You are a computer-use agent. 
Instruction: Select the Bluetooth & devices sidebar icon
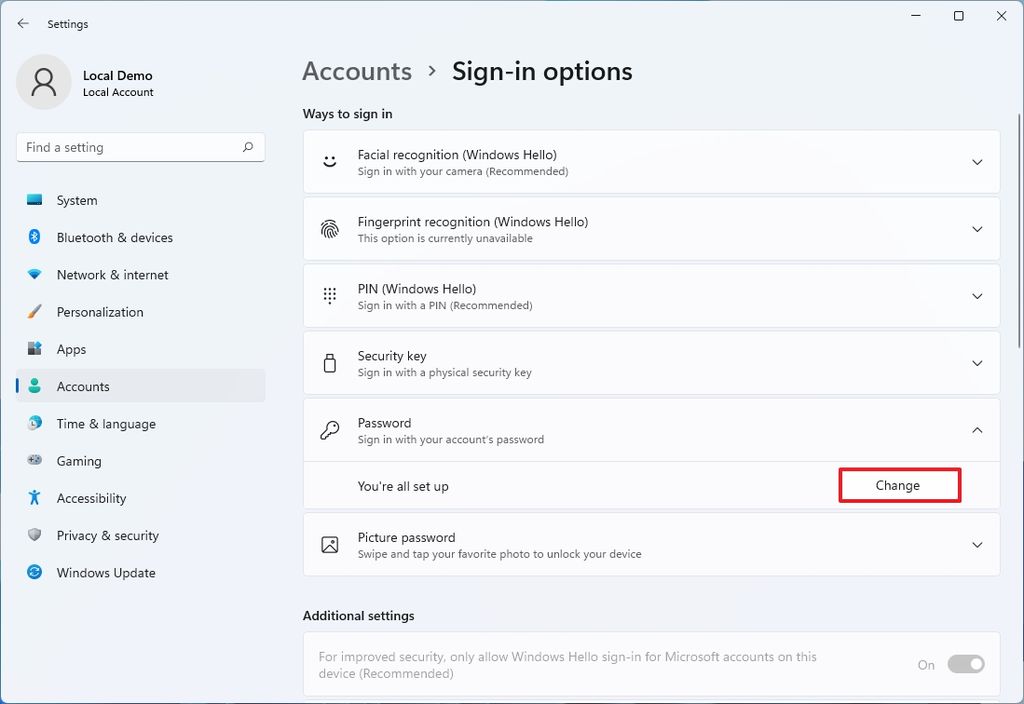pos(33,237)
